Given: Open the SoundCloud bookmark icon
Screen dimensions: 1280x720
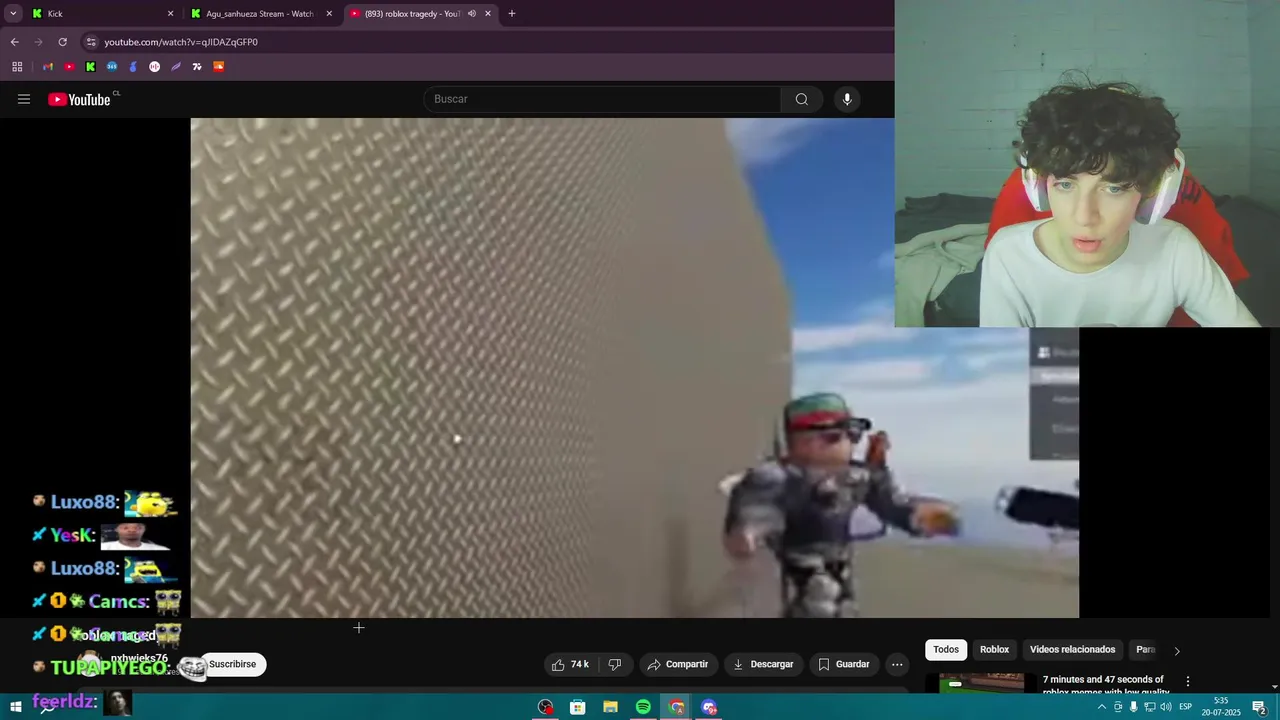Looking at the screenshot, I should pyautogui.click(x=218, y=67).
